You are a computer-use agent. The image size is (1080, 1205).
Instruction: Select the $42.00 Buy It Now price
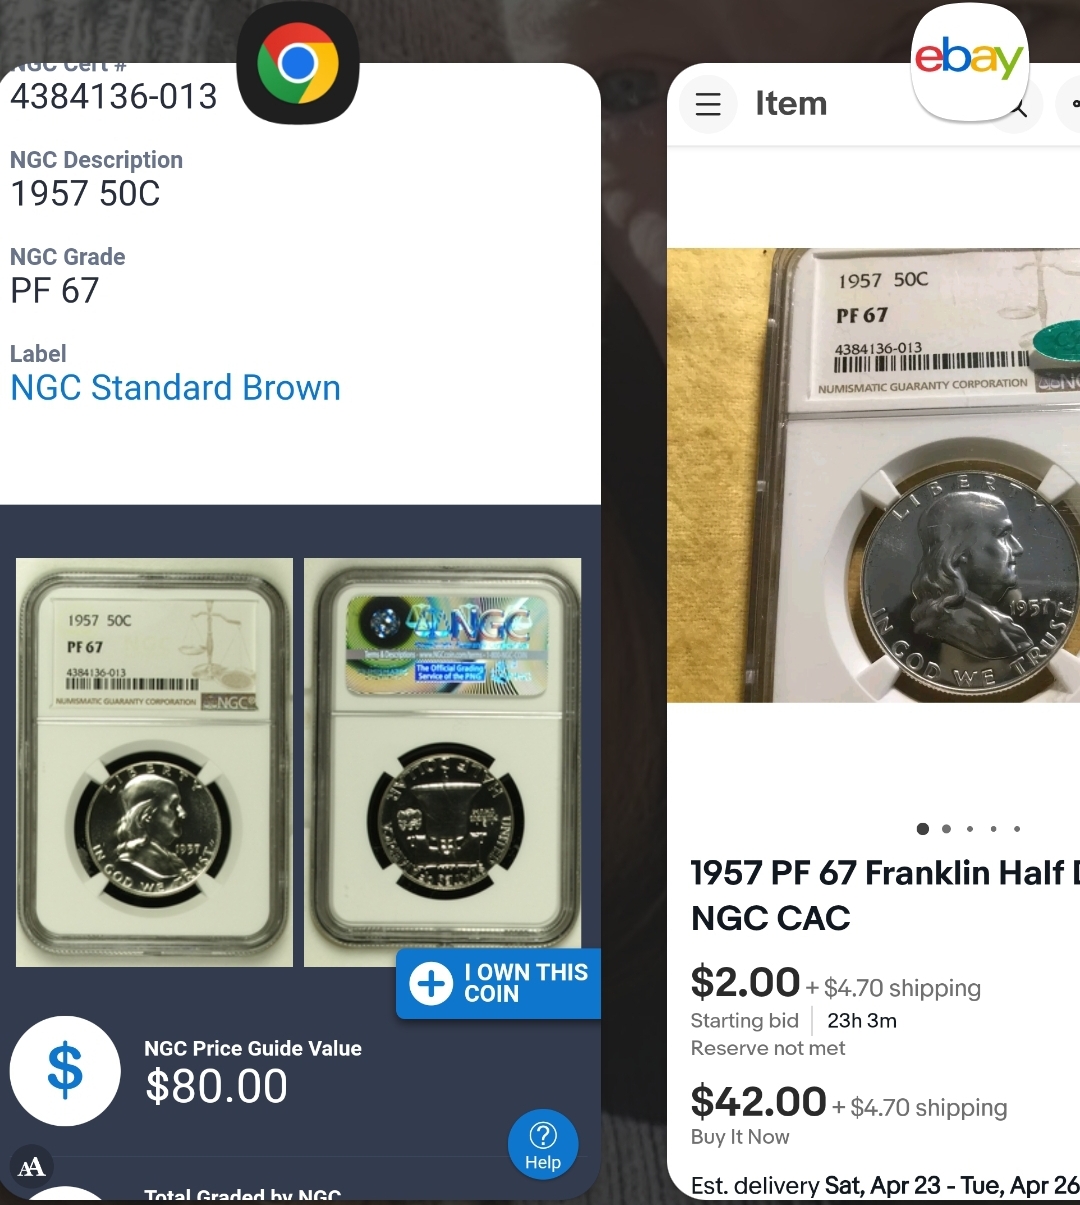point(758,1102)
